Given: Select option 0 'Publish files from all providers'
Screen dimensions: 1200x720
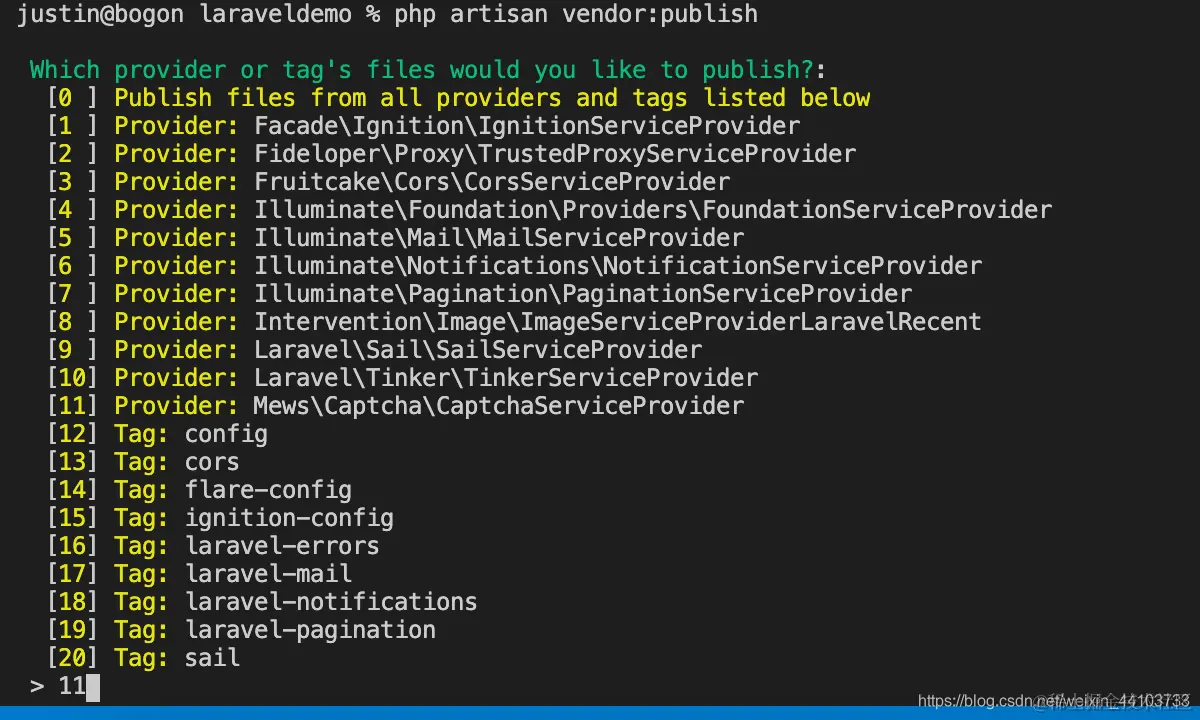Looking at the screenshot, I should (458, 98).
